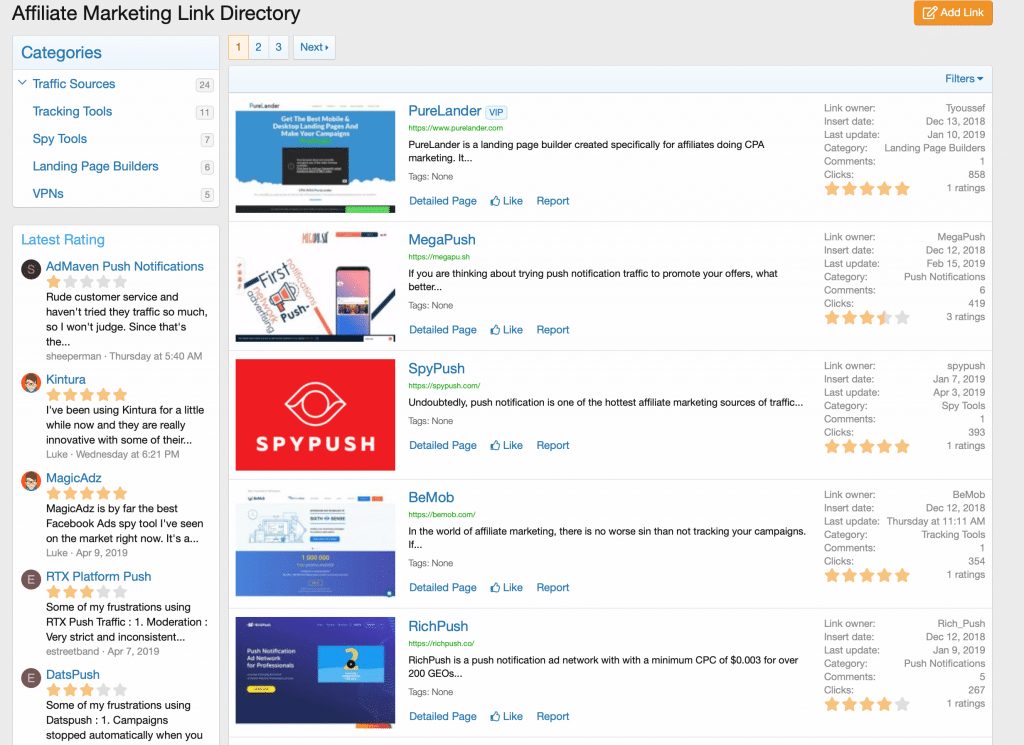
Task: Click the avatar beside DatsPush review
Action: 31,678
